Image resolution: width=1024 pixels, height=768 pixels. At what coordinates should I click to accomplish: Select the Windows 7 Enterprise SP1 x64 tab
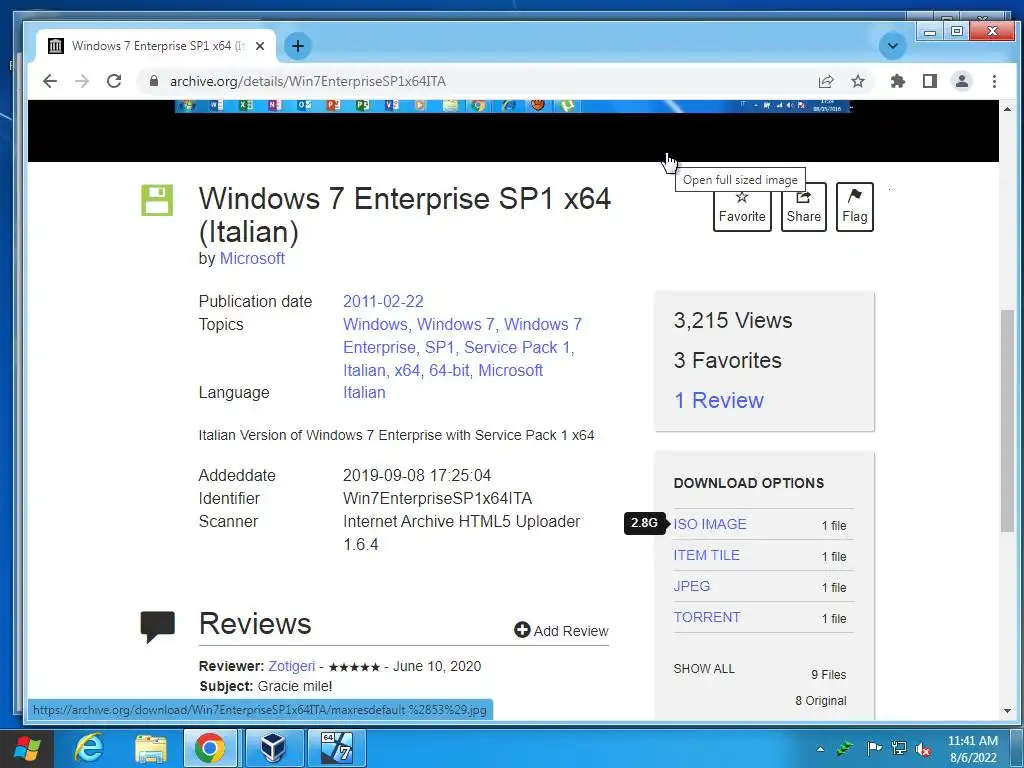coord(155,46)
